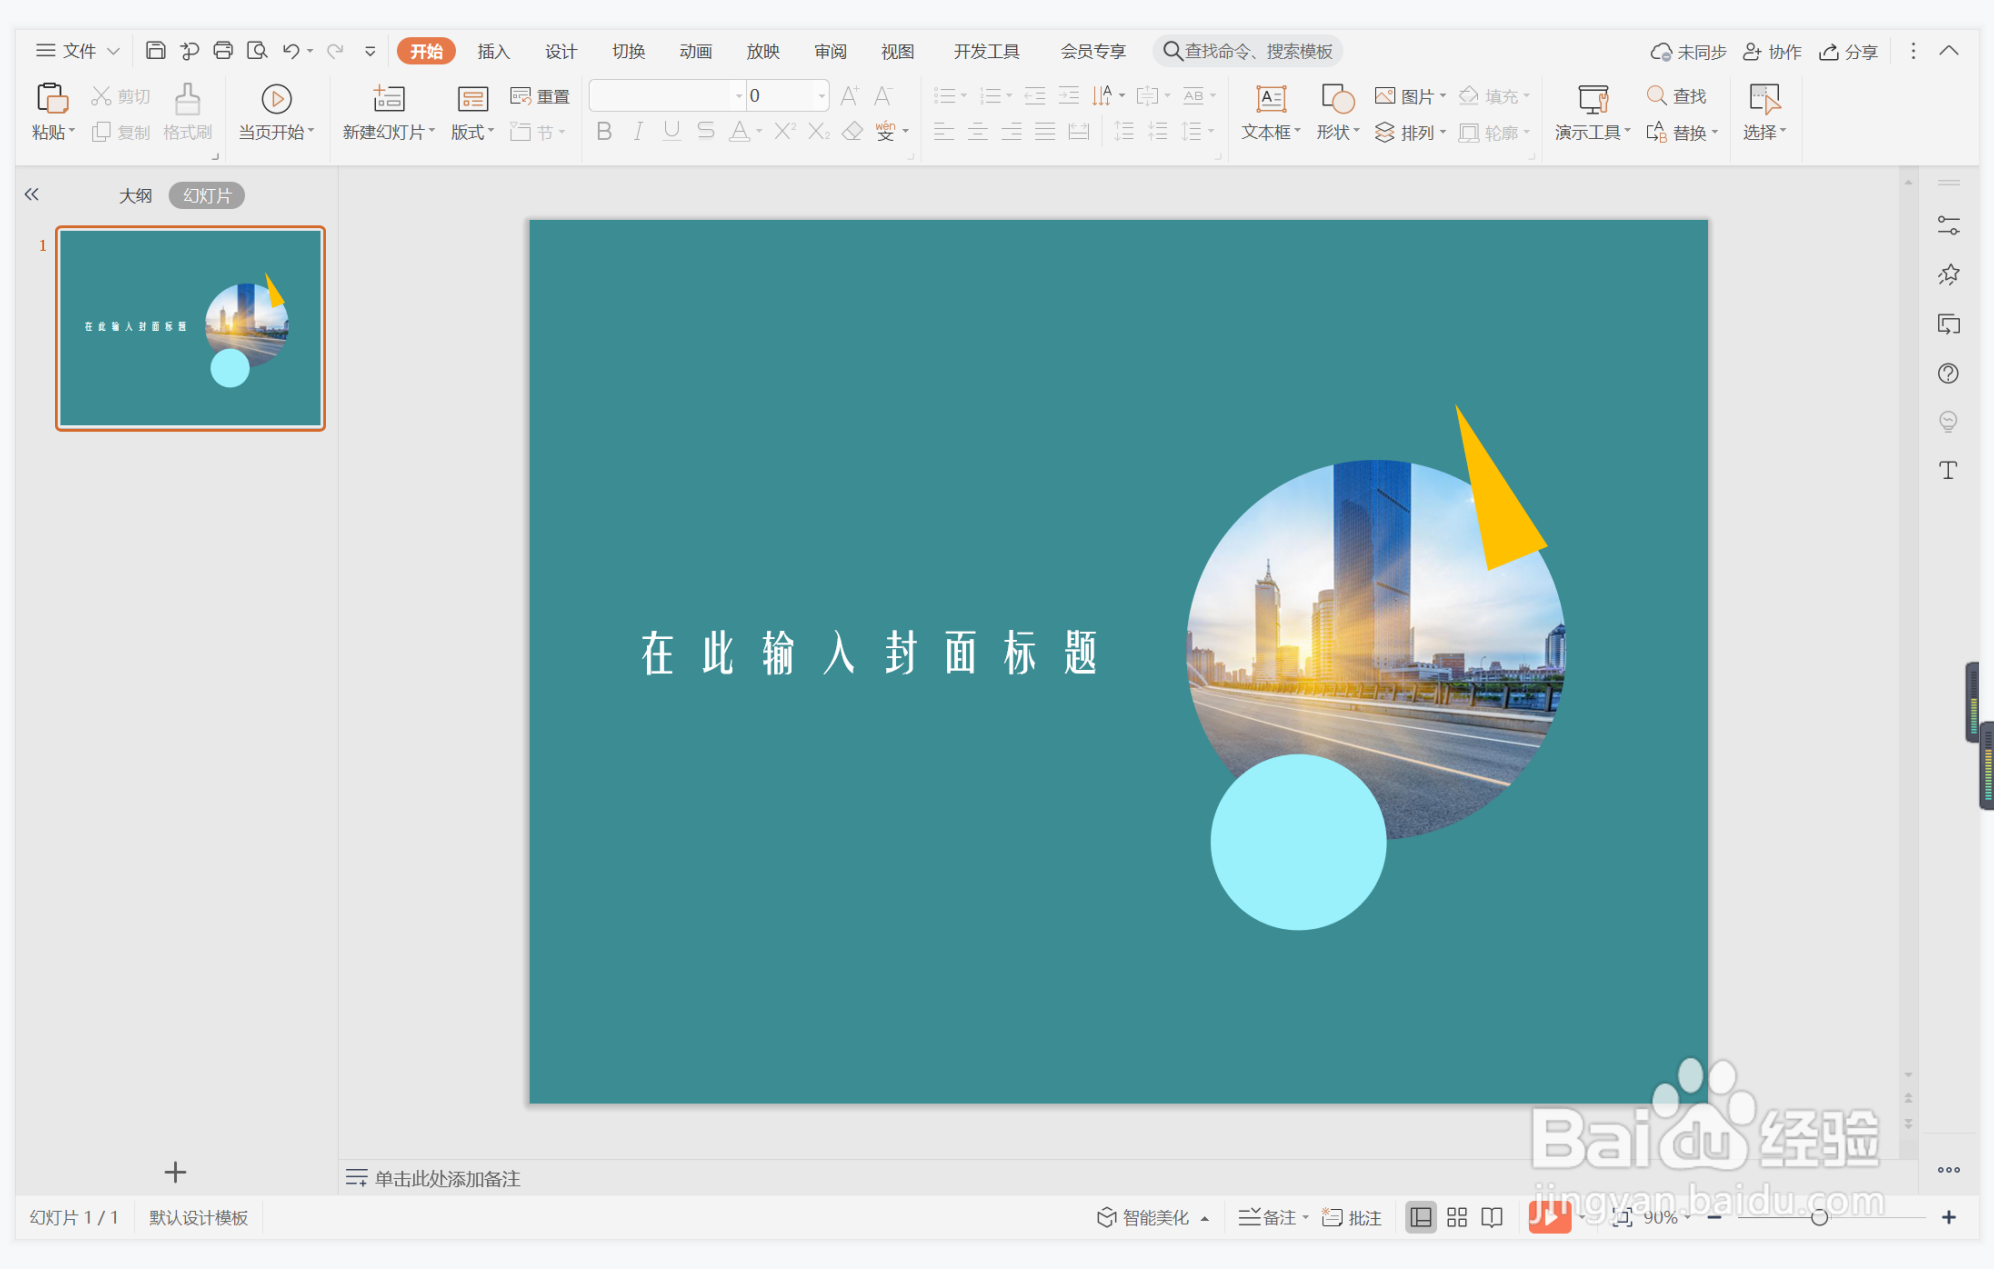Expand the 文件 menu arrow

point(113,51)
